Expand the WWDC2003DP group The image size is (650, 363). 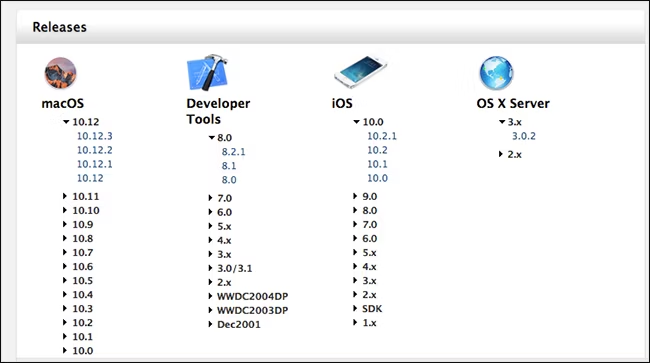[x=210, y=310]
